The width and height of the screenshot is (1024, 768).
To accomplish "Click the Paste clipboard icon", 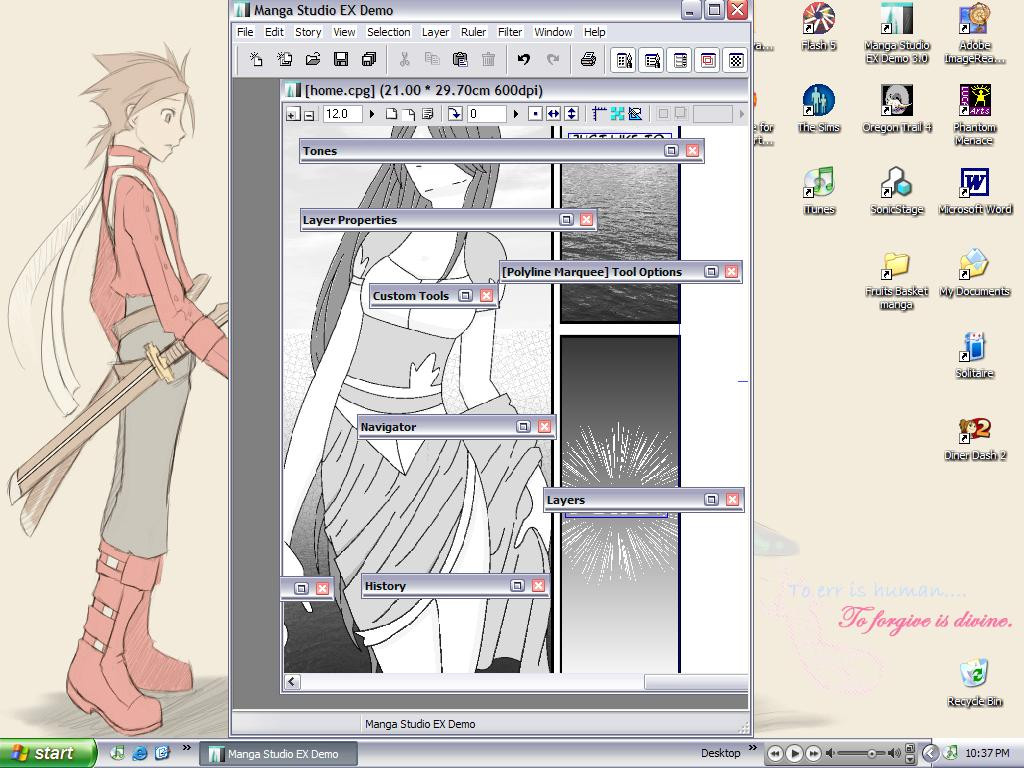I will (460, 59).
